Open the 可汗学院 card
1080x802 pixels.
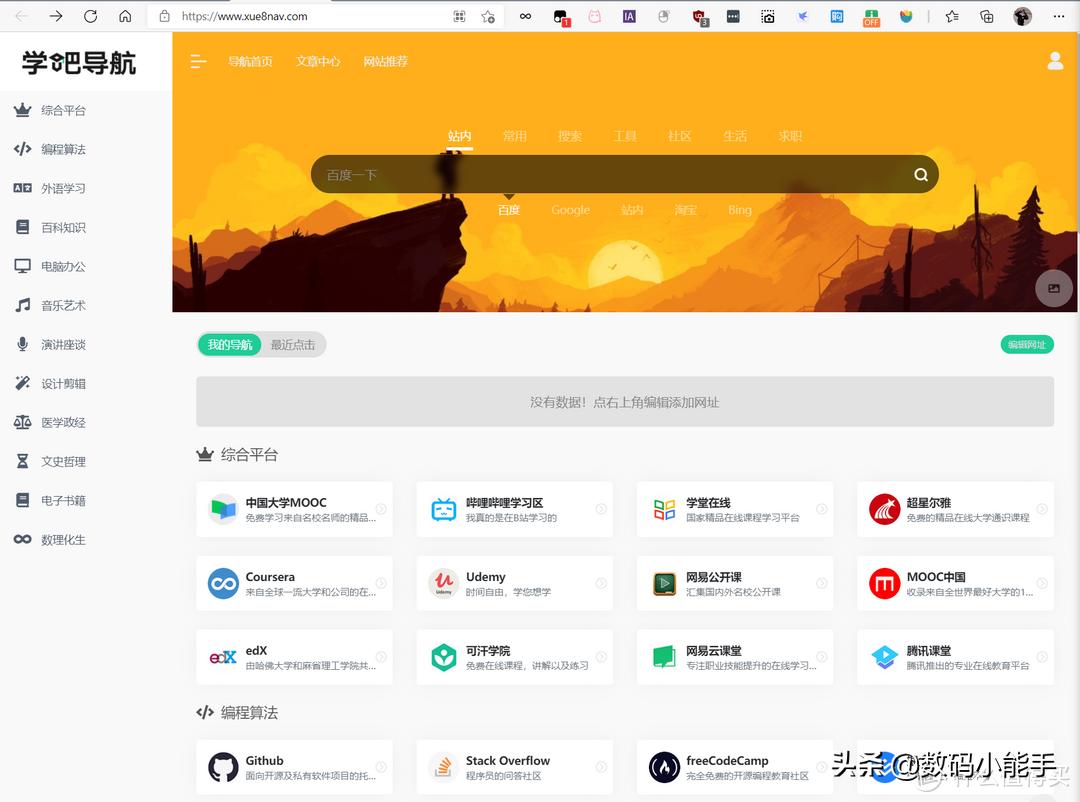coord(515,657)
